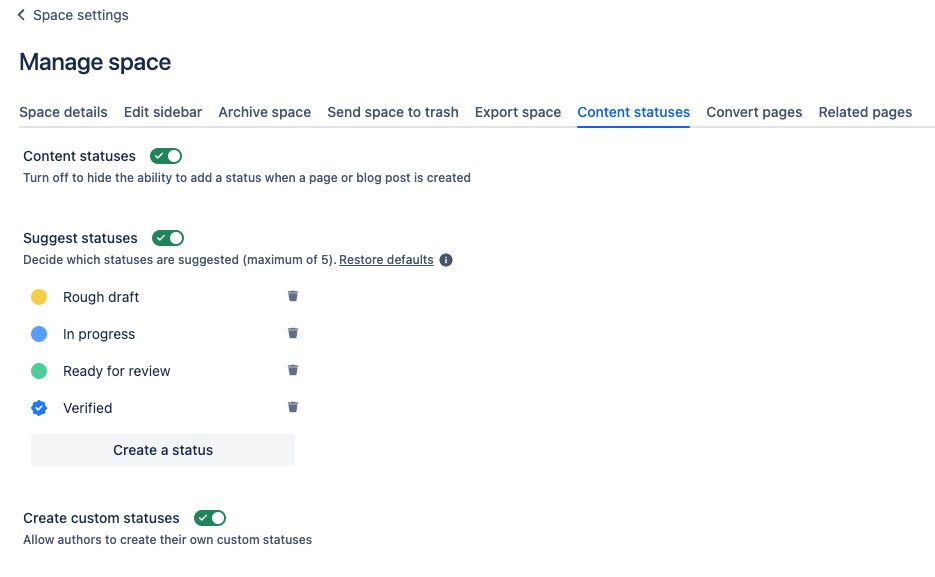Image resolution: width=935 pixels, height=577 pixels.
Task: Open the Archive space tab
Action: [265, 112]
